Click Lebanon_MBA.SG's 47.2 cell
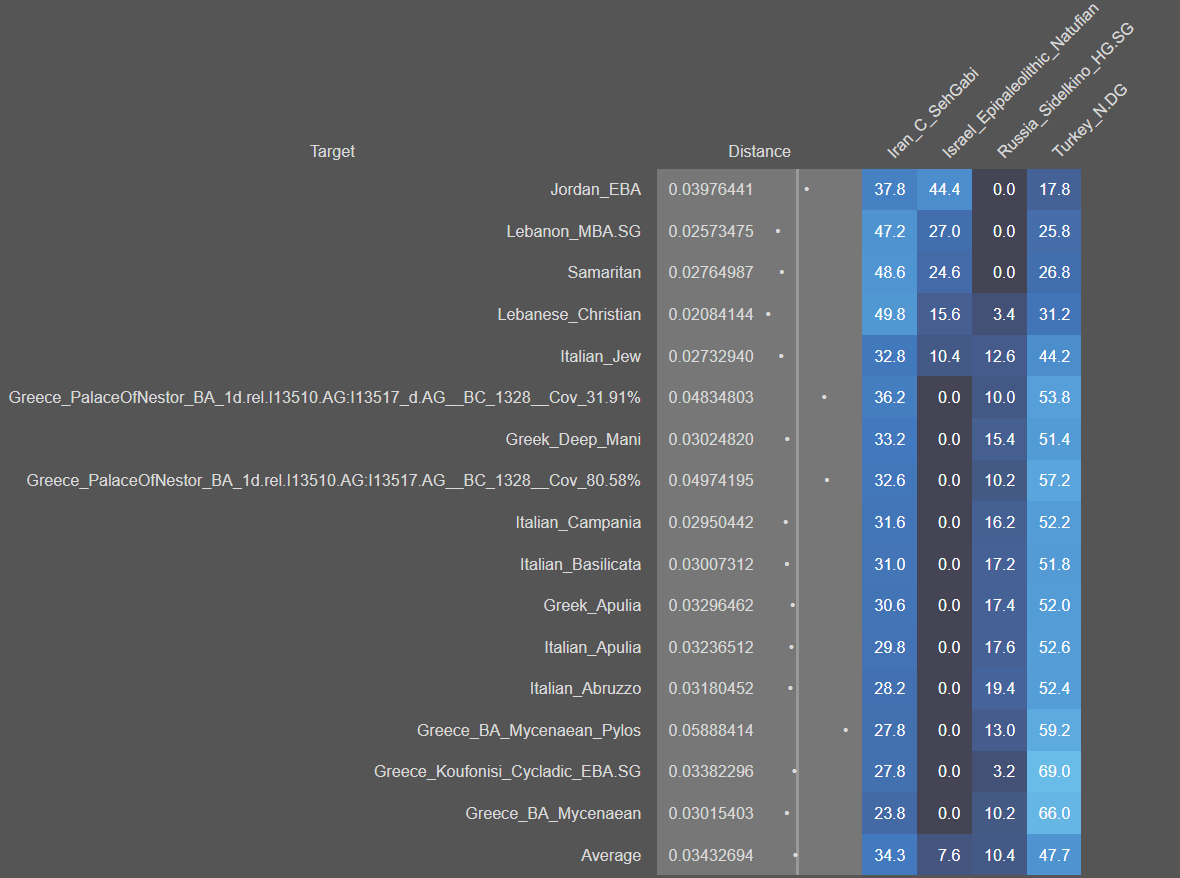 (x=890, y=231)
